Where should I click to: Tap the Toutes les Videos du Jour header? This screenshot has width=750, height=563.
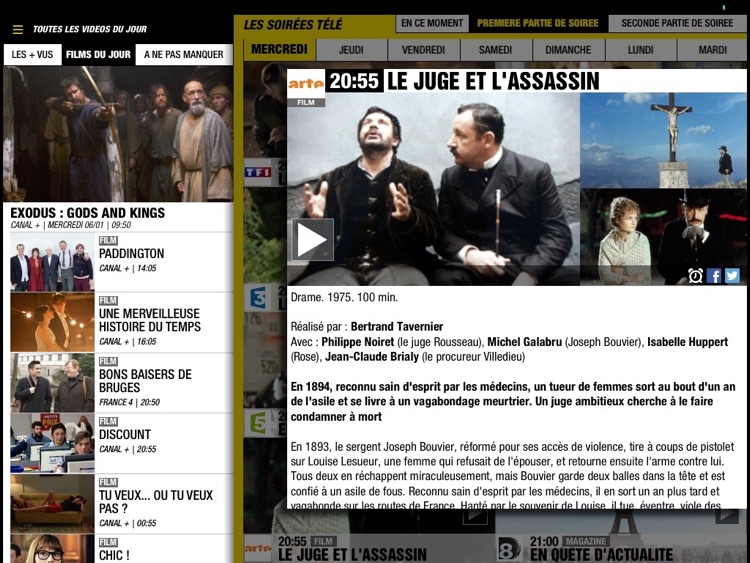click(x=90, y=29)
